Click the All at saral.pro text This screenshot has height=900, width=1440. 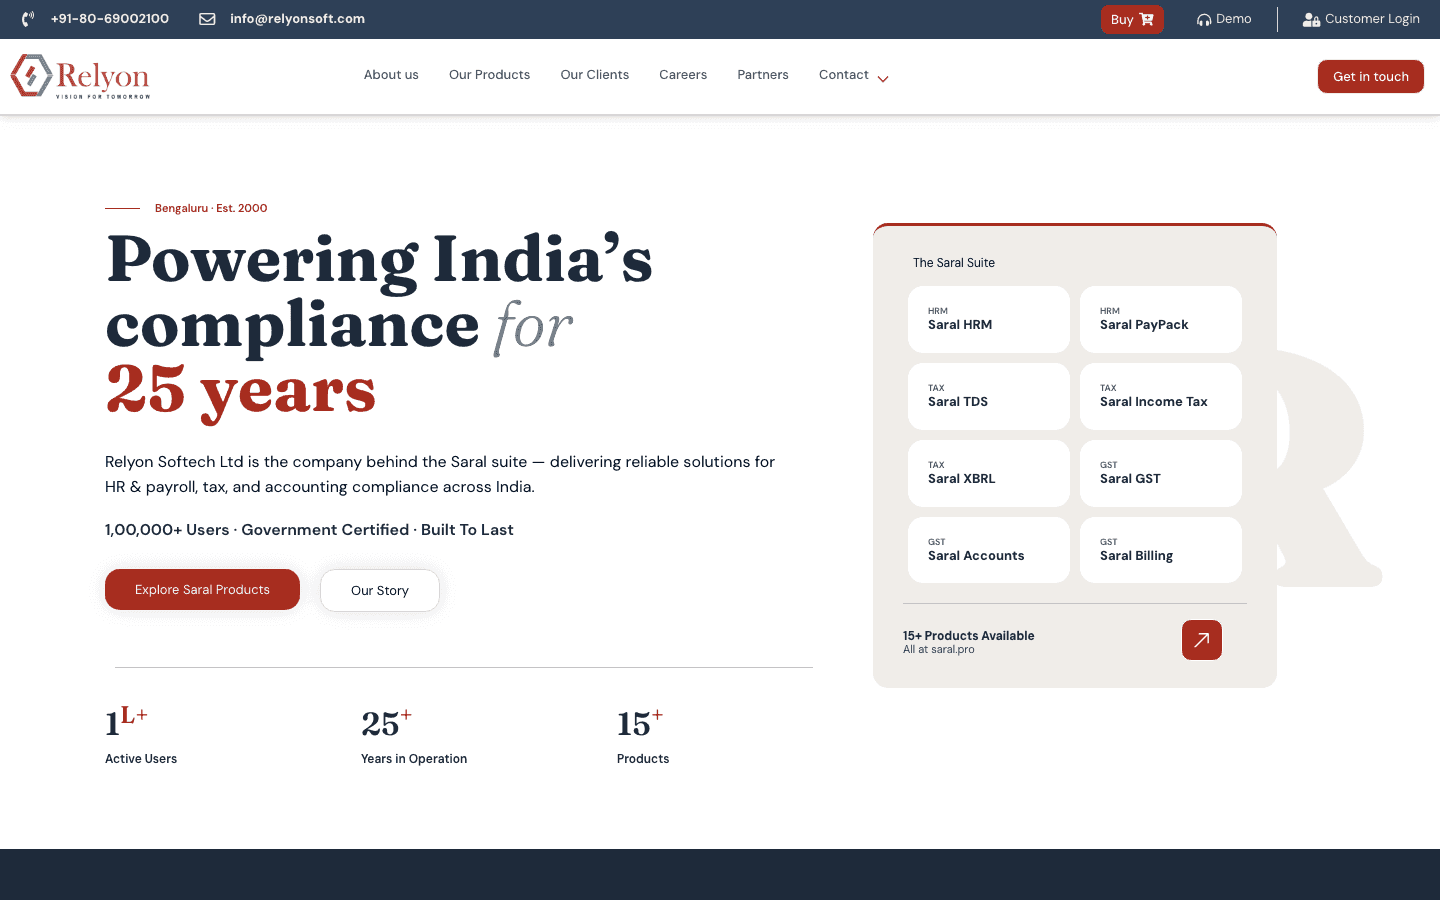[x=939, y=650]
